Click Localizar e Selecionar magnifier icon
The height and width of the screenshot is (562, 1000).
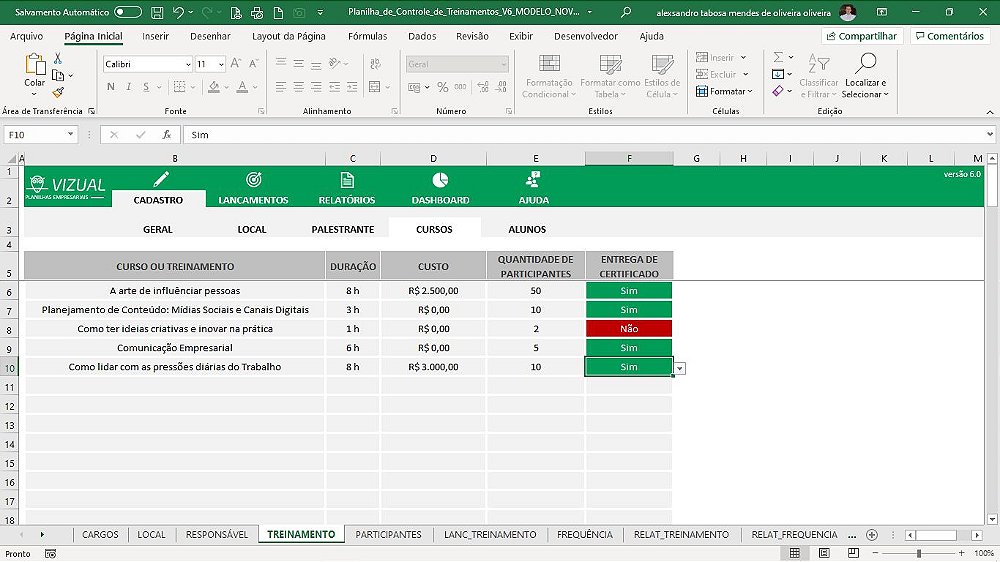(865, 64)
